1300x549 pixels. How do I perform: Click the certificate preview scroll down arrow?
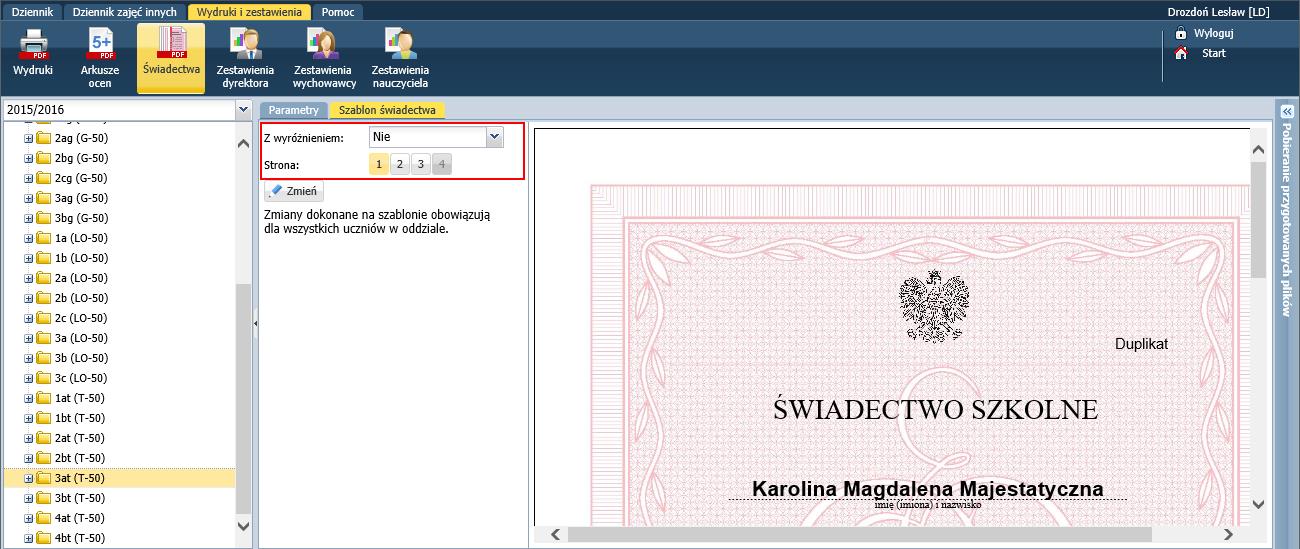pos(1258,505)
